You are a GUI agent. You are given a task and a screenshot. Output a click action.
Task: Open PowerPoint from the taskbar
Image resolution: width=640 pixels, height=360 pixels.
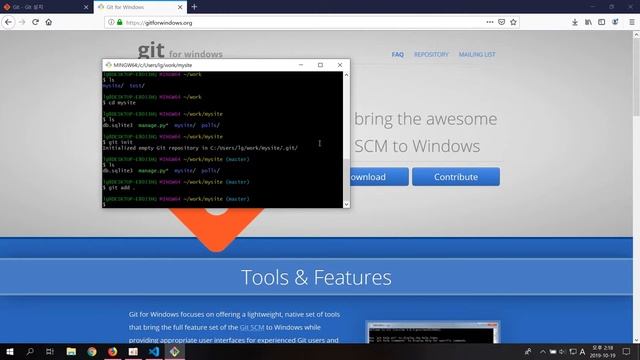click(x=133, y=351)
